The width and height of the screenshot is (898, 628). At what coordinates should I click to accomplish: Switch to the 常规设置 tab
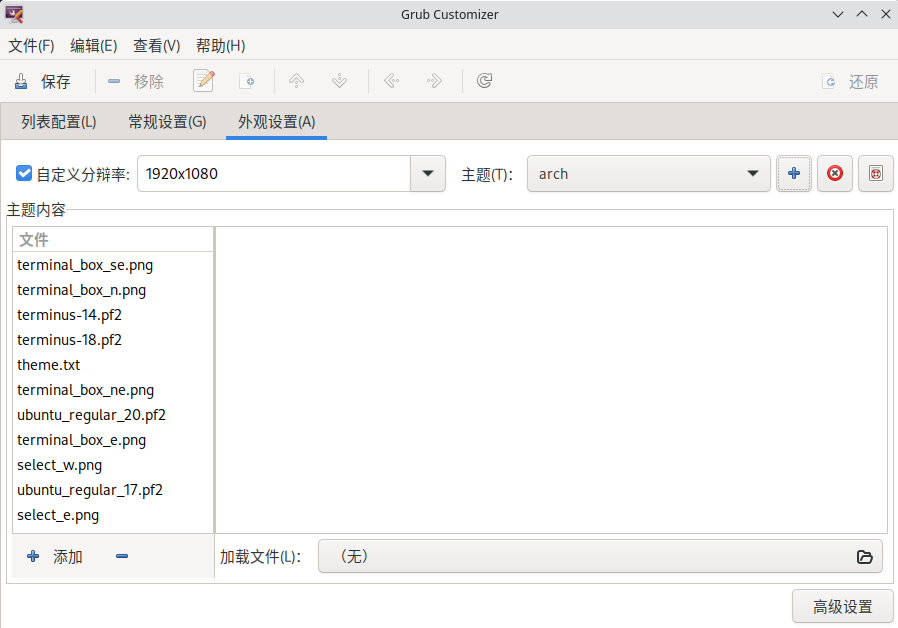pyautogui.click(x=167, y=122)
